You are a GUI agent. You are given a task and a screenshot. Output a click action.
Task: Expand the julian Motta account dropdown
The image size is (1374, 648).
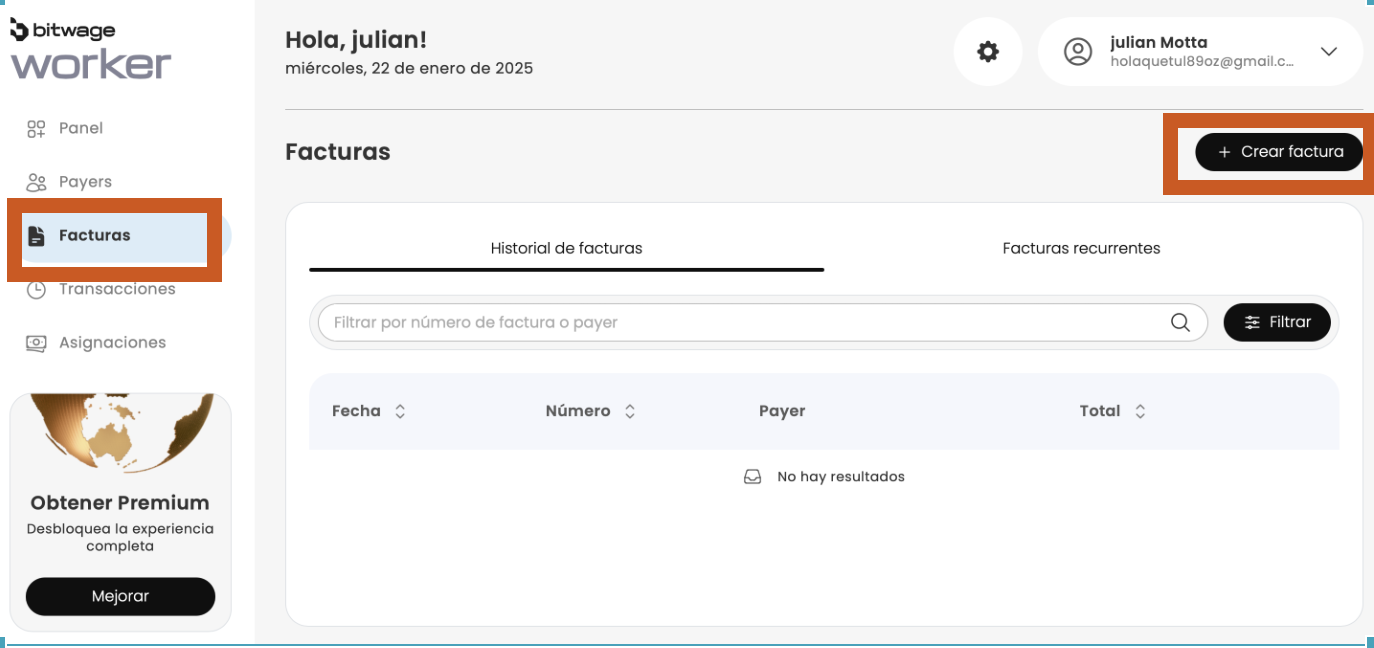point(1328,52)
